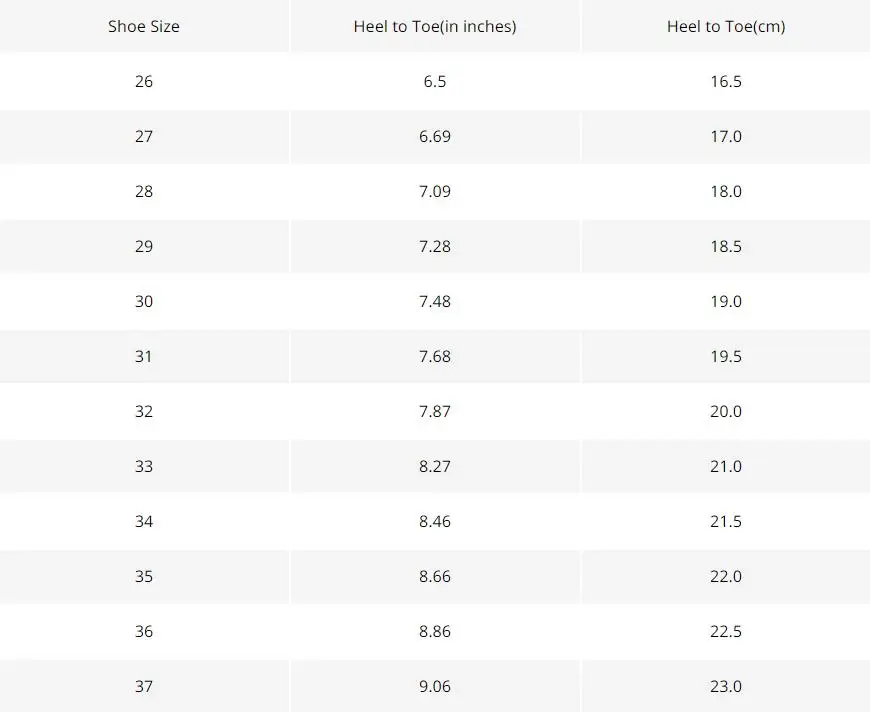
Task: Click the 6.69 inches value
Action: click(x=435, y=137)
